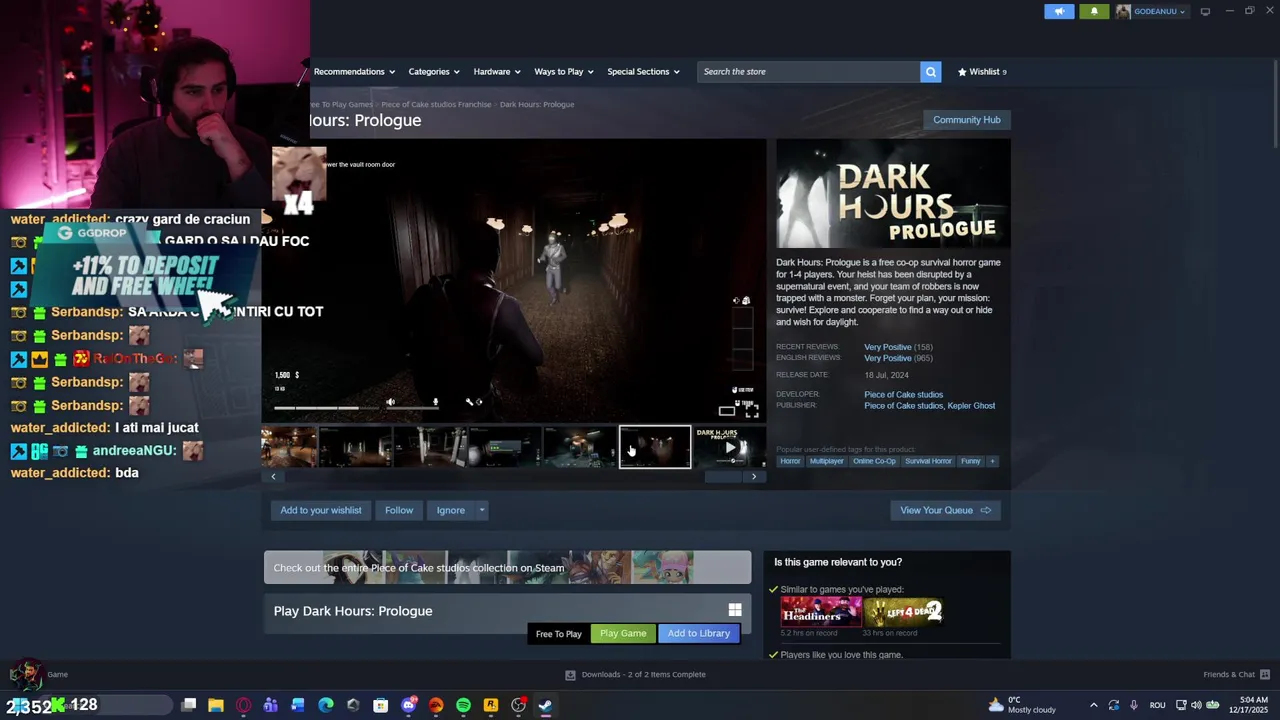Open Left 4 Dead 2 similar game thumbnail

point(903,611)
